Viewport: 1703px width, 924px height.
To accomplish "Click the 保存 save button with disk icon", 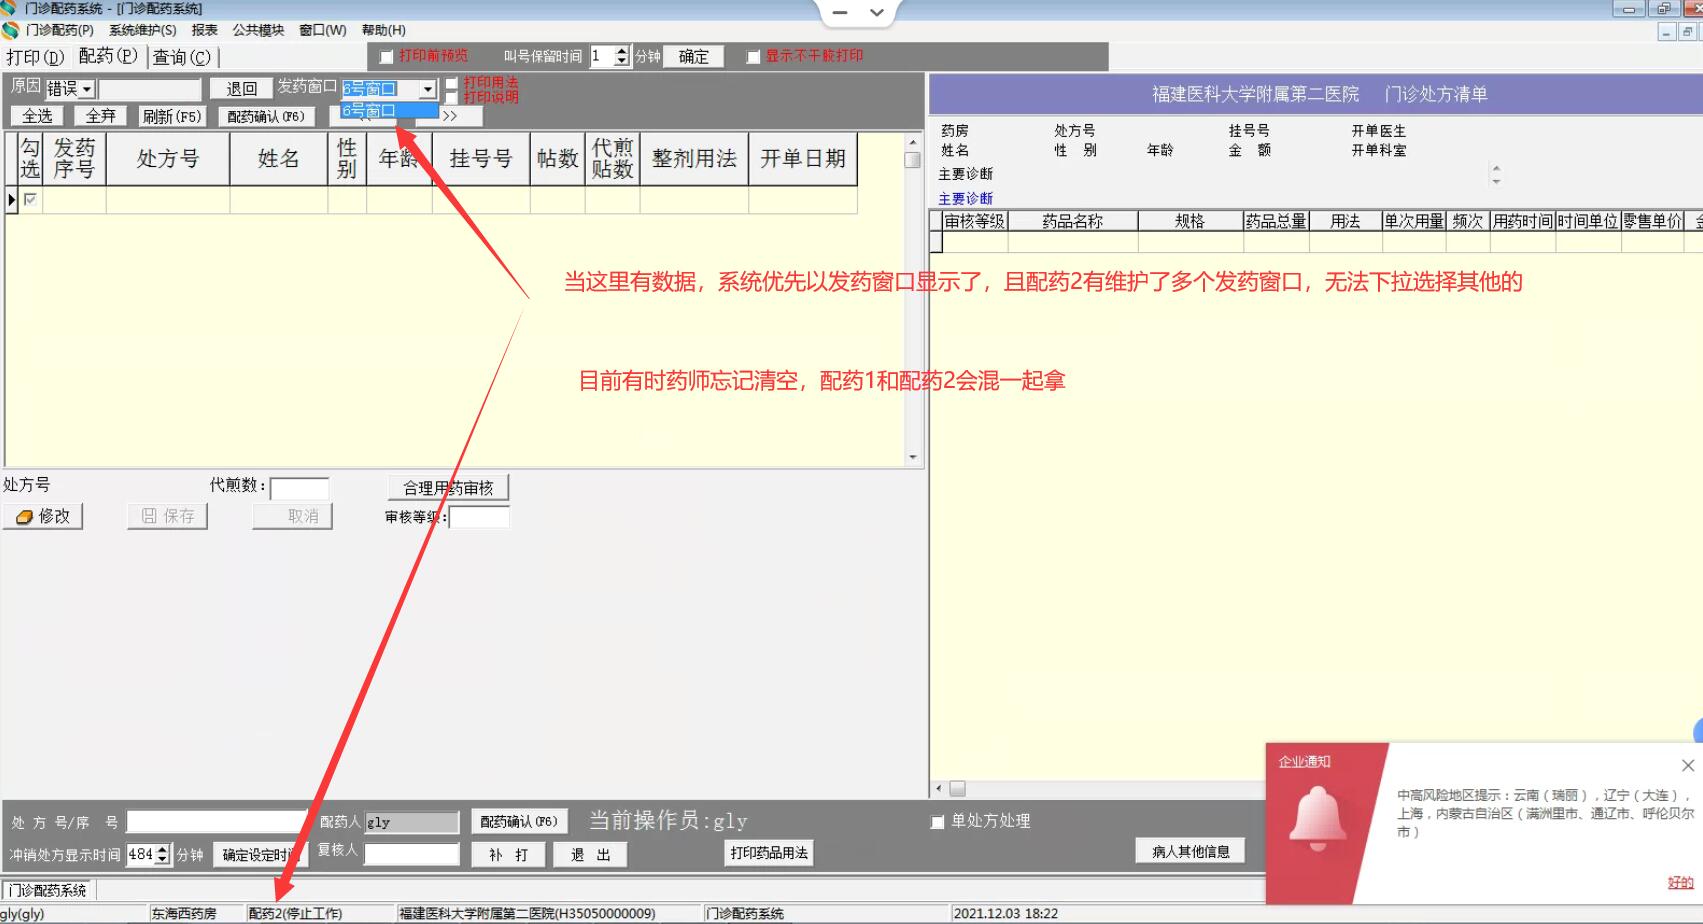I will point(167,516).
